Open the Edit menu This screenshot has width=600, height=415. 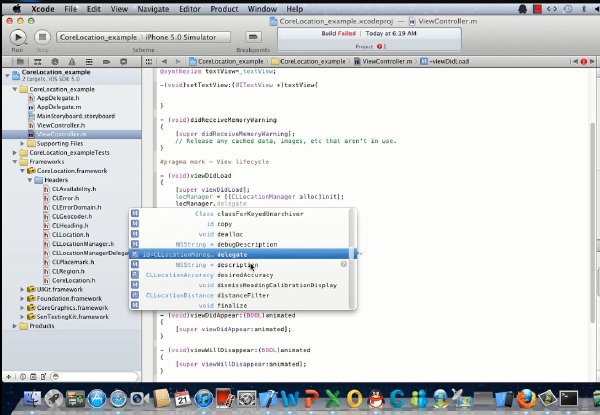tap(93, 9)
